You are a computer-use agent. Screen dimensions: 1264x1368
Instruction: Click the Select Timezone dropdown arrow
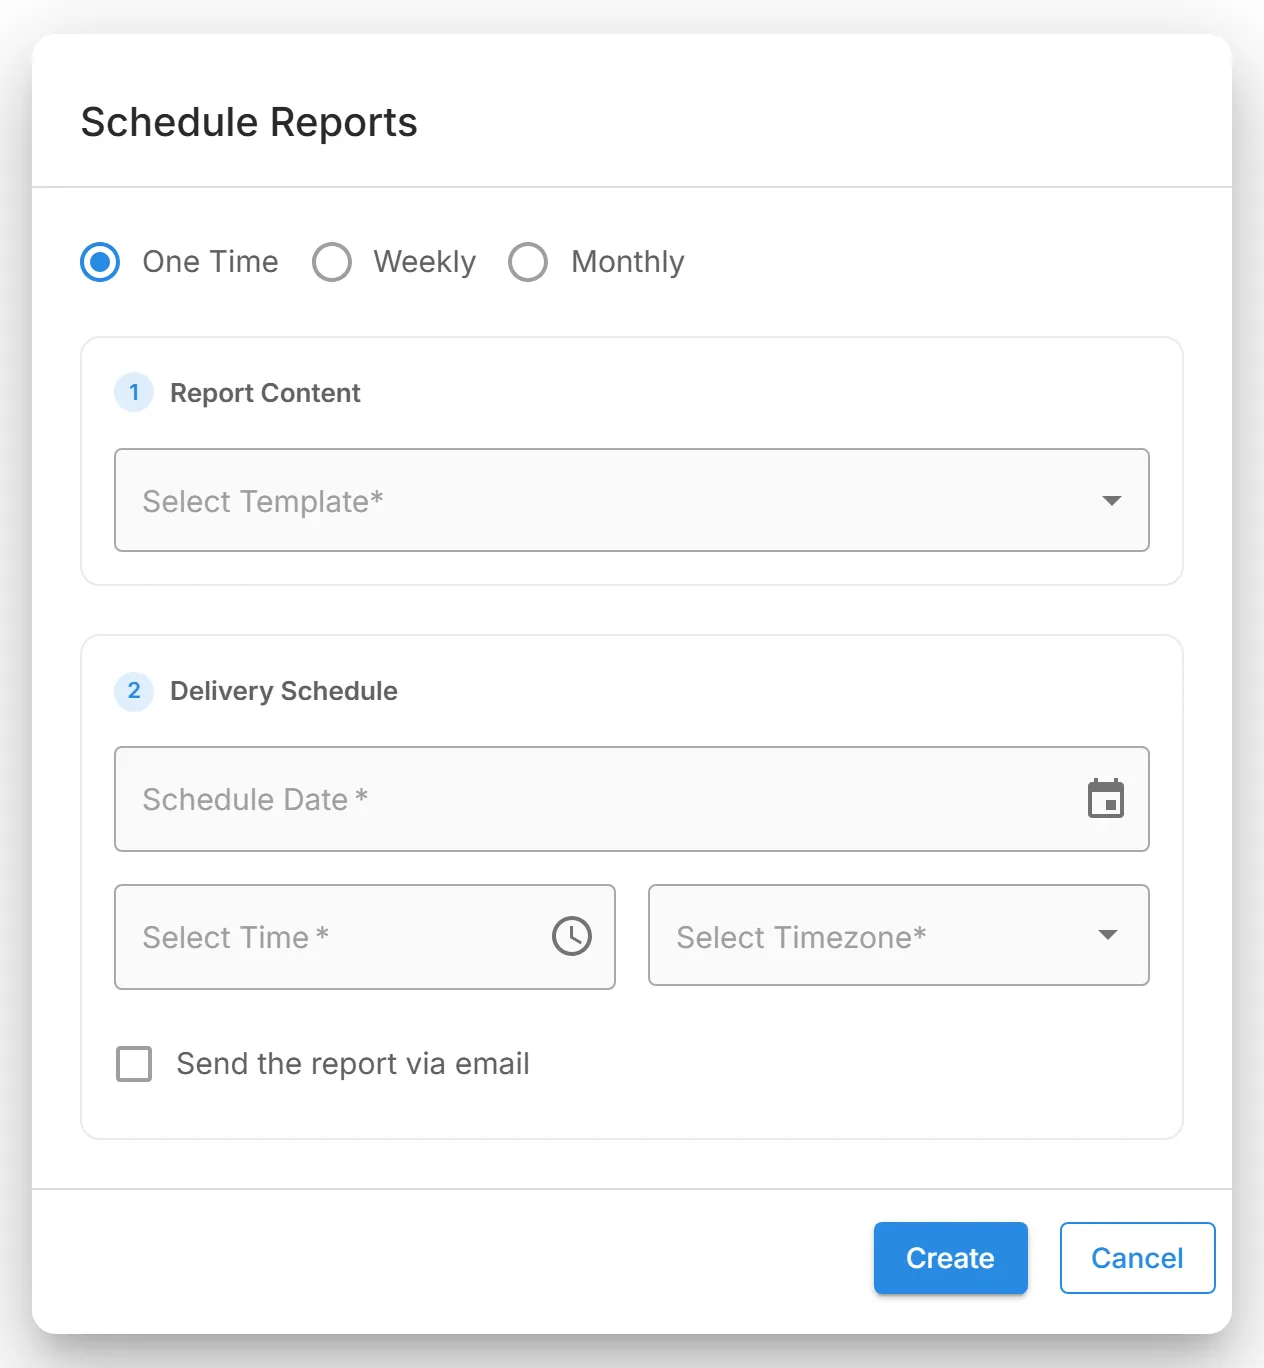pyautogui.click(x=1107, y=935)
